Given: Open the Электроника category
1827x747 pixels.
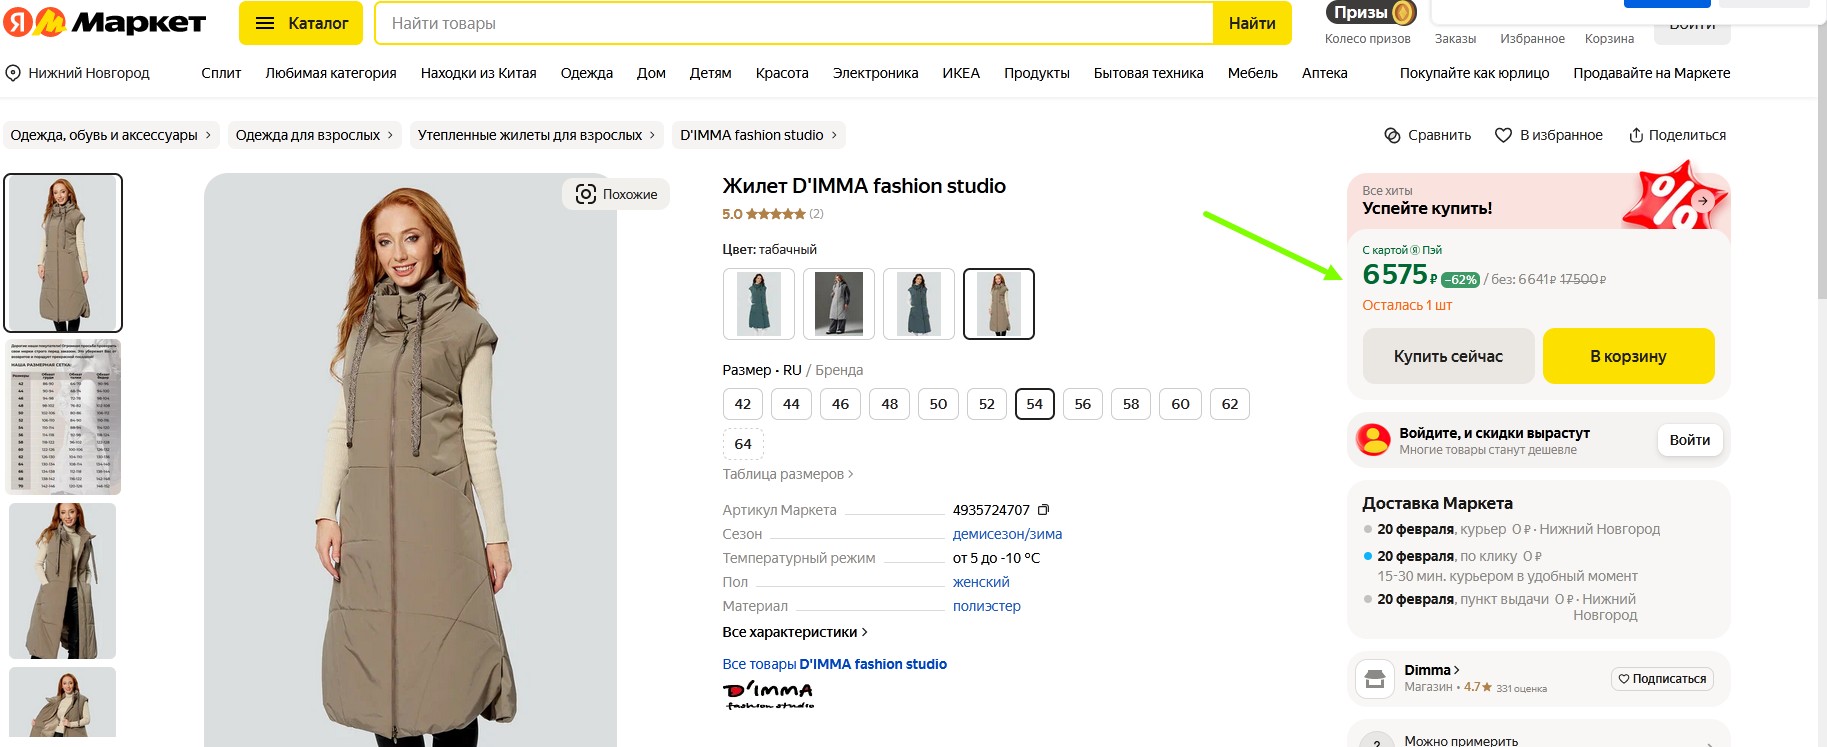Looking at the screenshot, I should coord(875,73).
